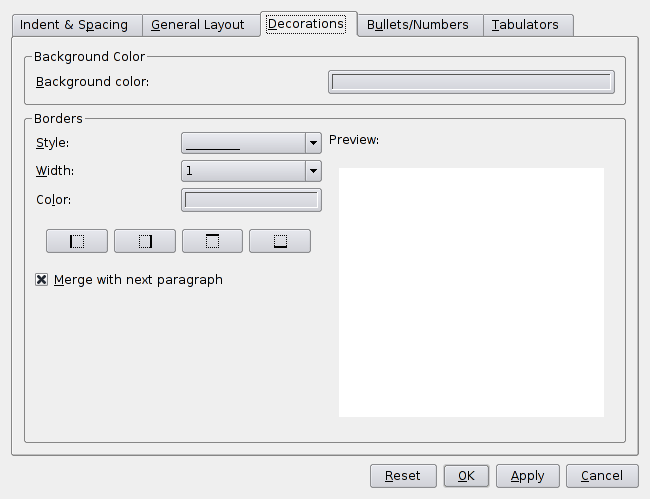The height and width of the screenshot is (499, 650).
Task: Go to the Bullets/Numbers tab
Action: tap(417, 25)
